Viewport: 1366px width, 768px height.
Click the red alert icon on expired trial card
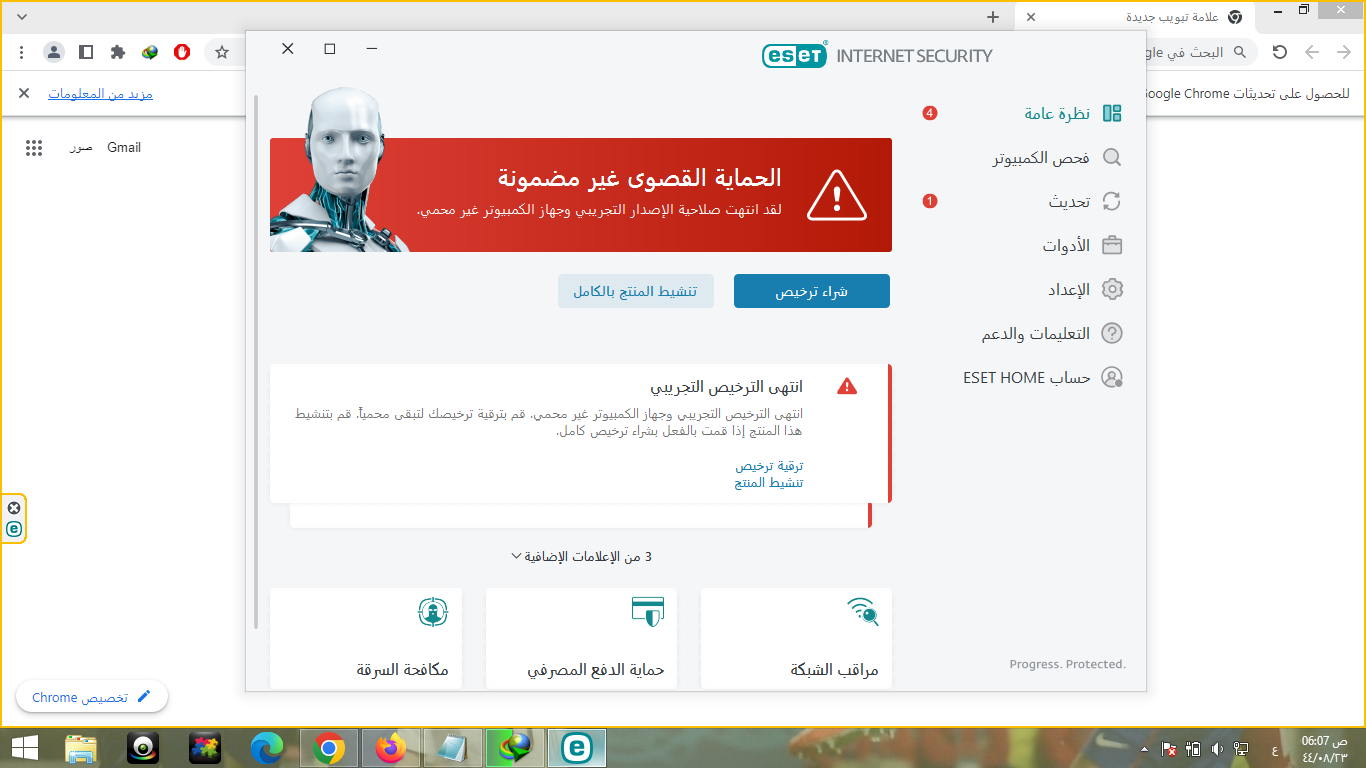847,386
